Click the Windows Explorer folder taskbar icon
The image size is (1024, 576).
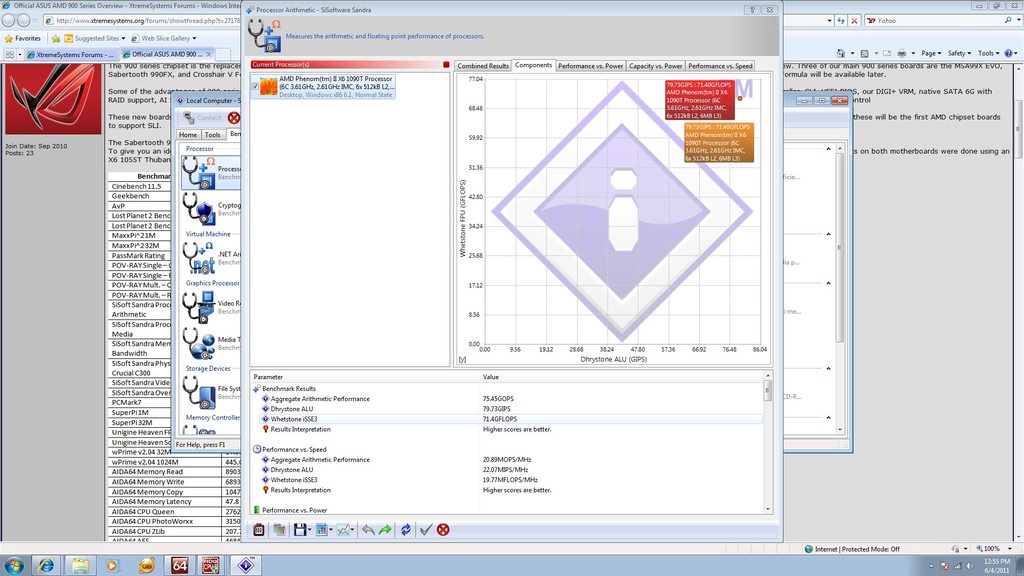pyautogui.click(x=80, y=566)
